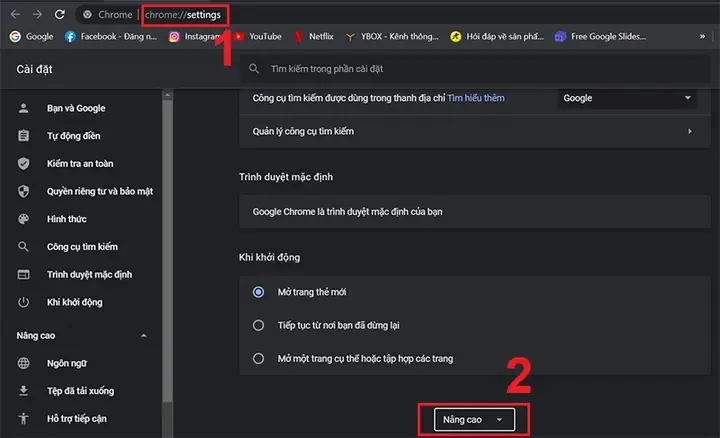
Task: Click the sidebar vertical scrollbar thumb
Action: 167,250
